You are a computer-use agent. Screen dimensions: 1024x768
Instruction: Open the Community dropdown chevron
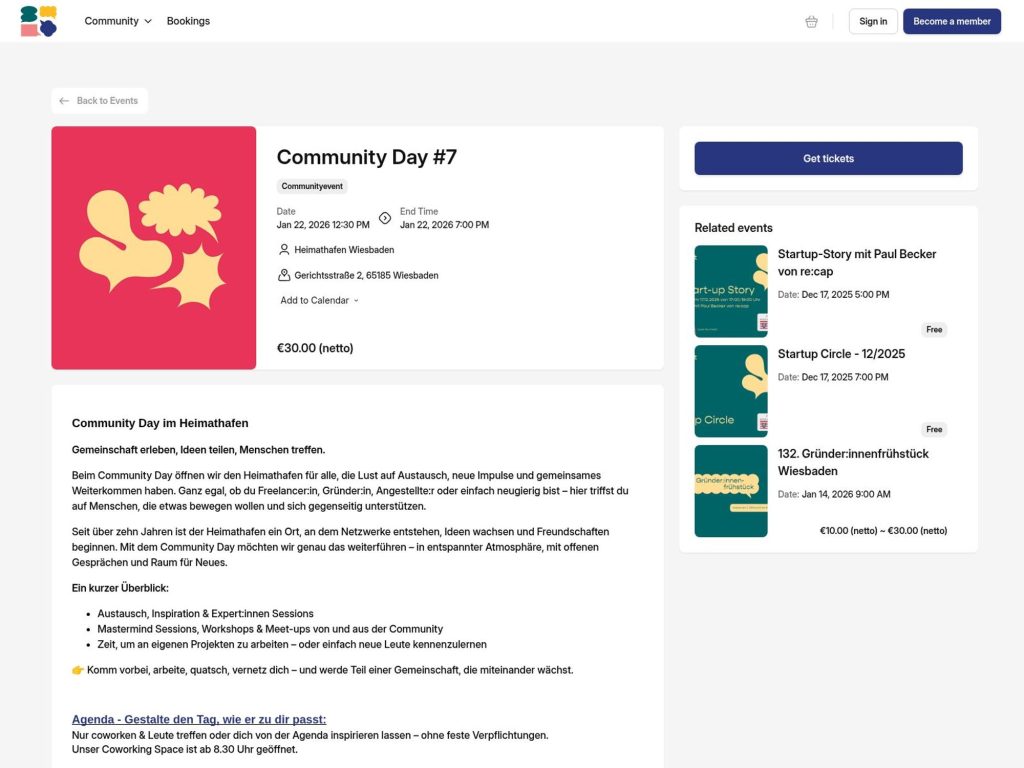[x=147, y=21]
